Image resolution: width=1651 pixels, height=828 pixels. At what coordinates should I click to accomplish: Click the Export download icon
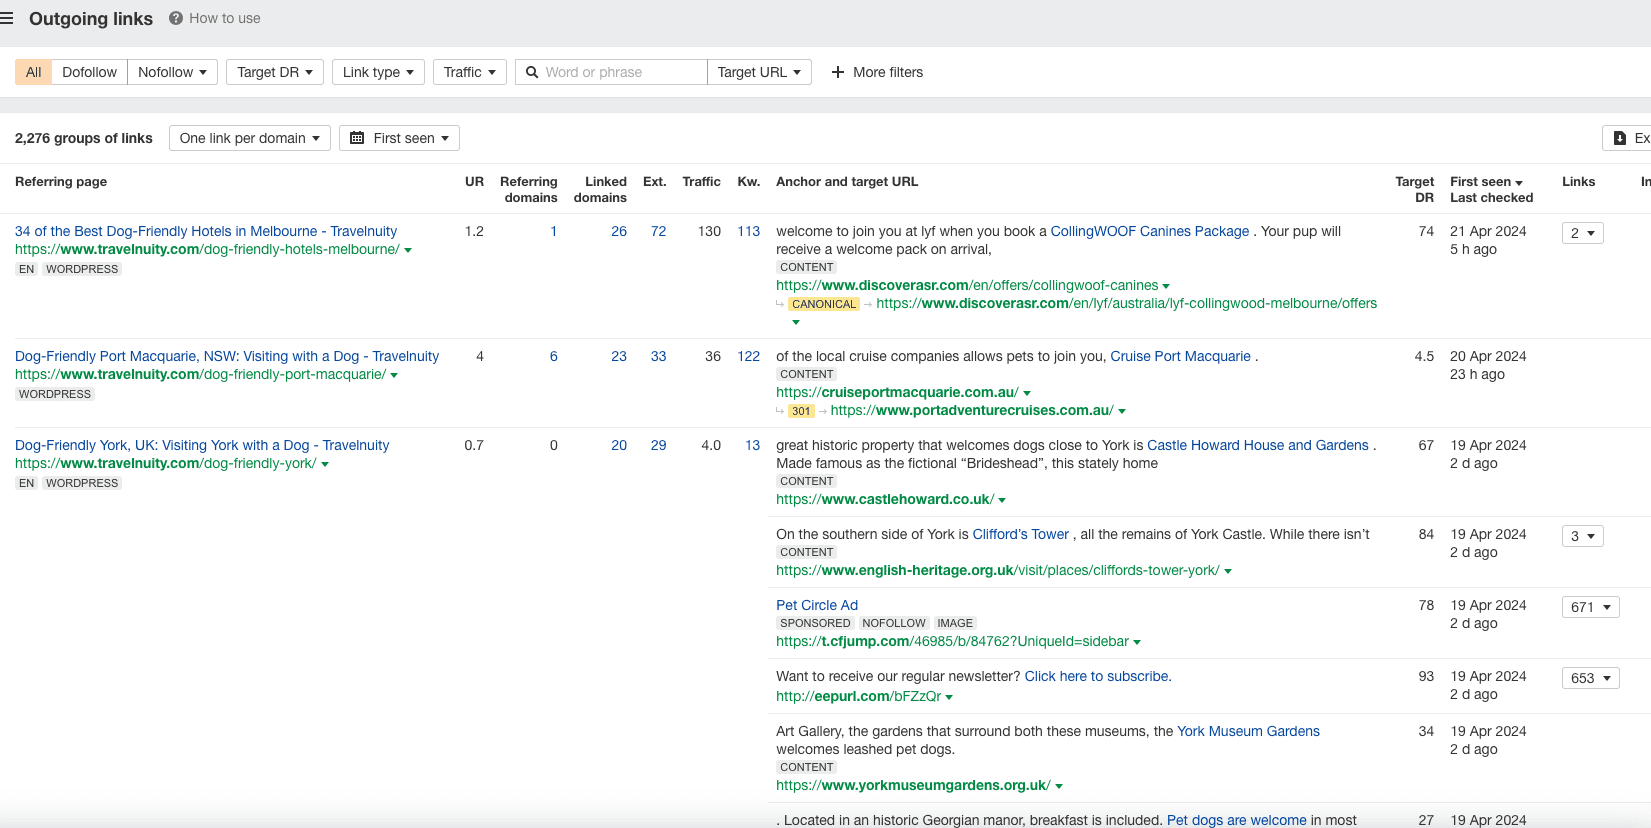point(1620,138)
